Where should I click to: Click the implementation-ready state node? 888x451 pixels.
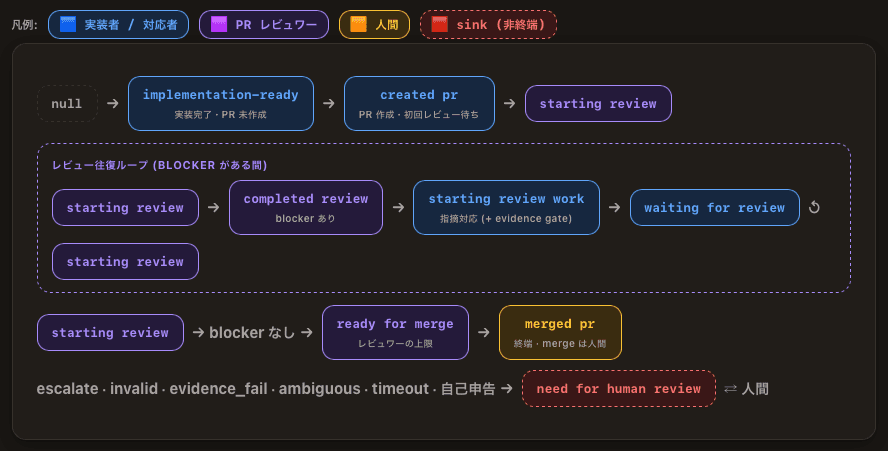coord(221,104)
